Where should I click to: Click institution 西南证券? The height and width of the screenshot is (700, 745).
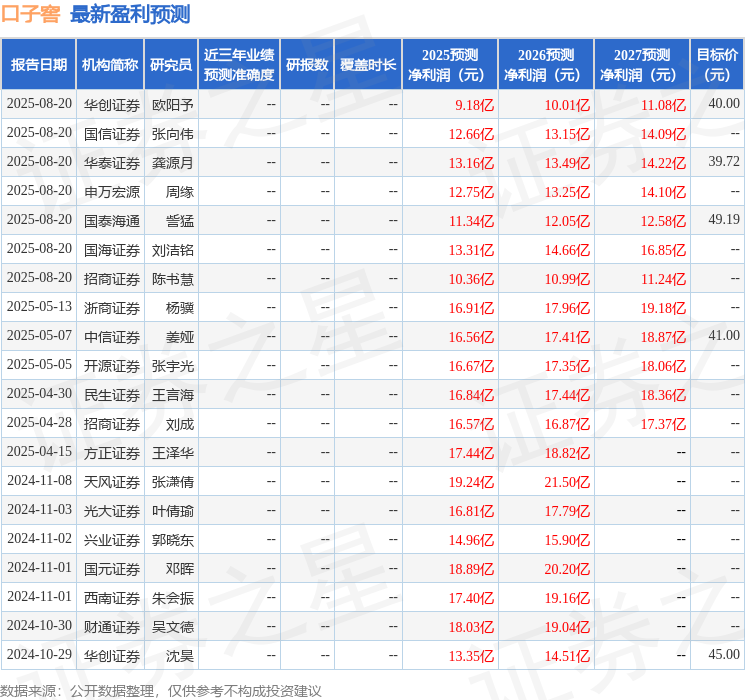tap(112, 598)
